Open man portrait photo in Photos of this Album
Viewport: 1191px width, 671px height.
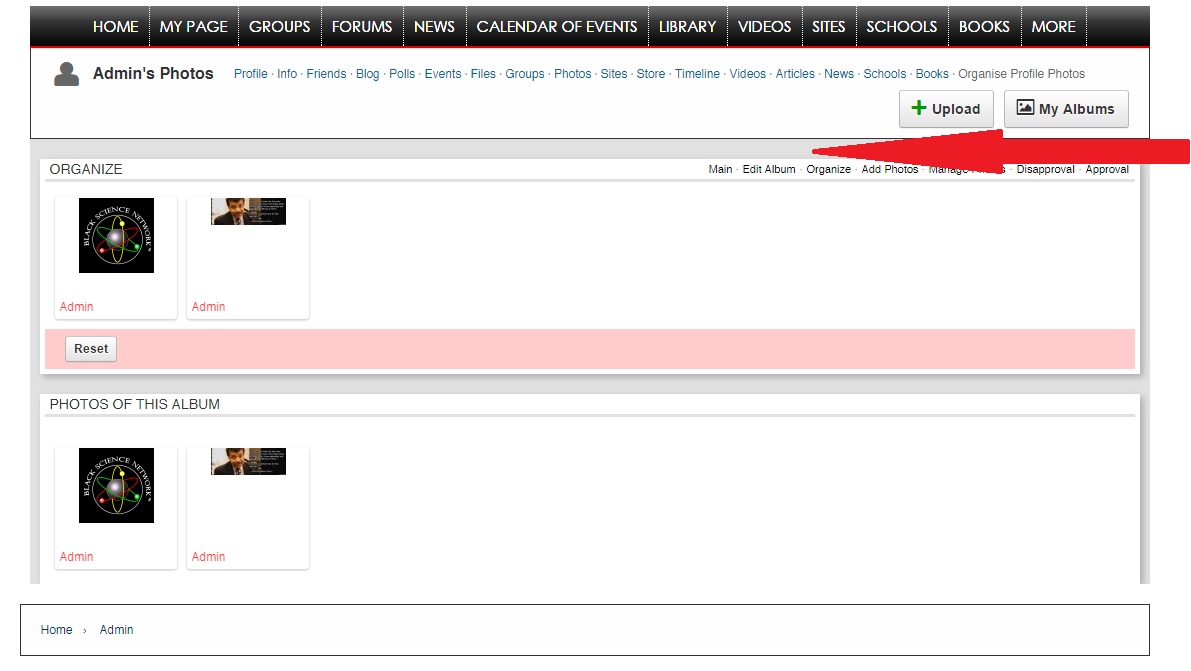(248, 461)
